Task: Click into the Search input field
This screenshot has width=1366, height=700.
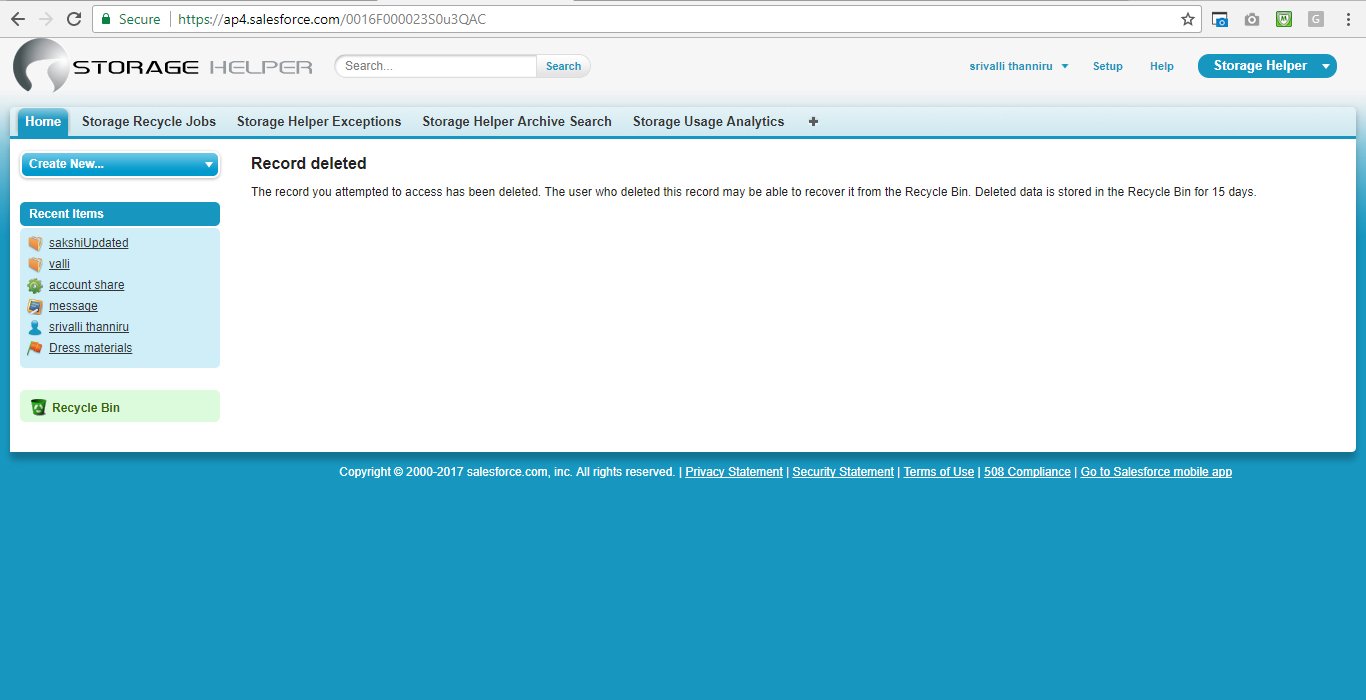Action: coord(437,66)
